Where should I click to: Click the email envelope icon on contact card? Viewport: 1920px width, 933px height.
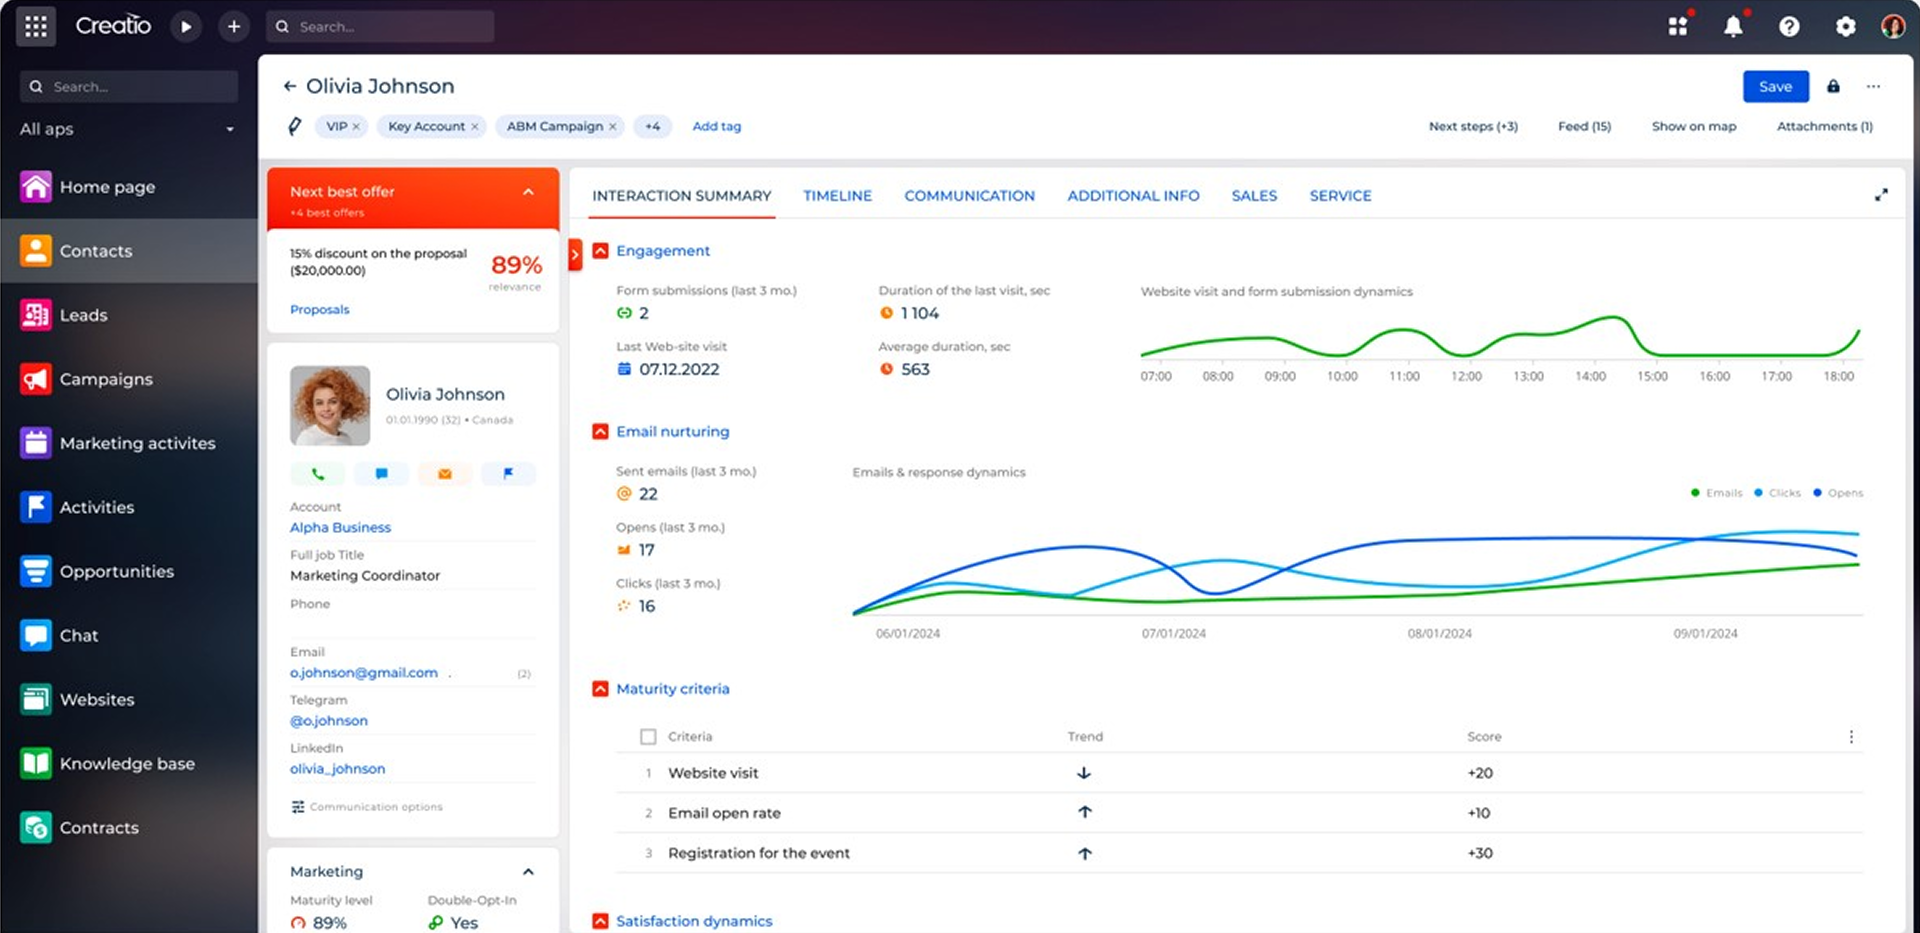(445, 474)
